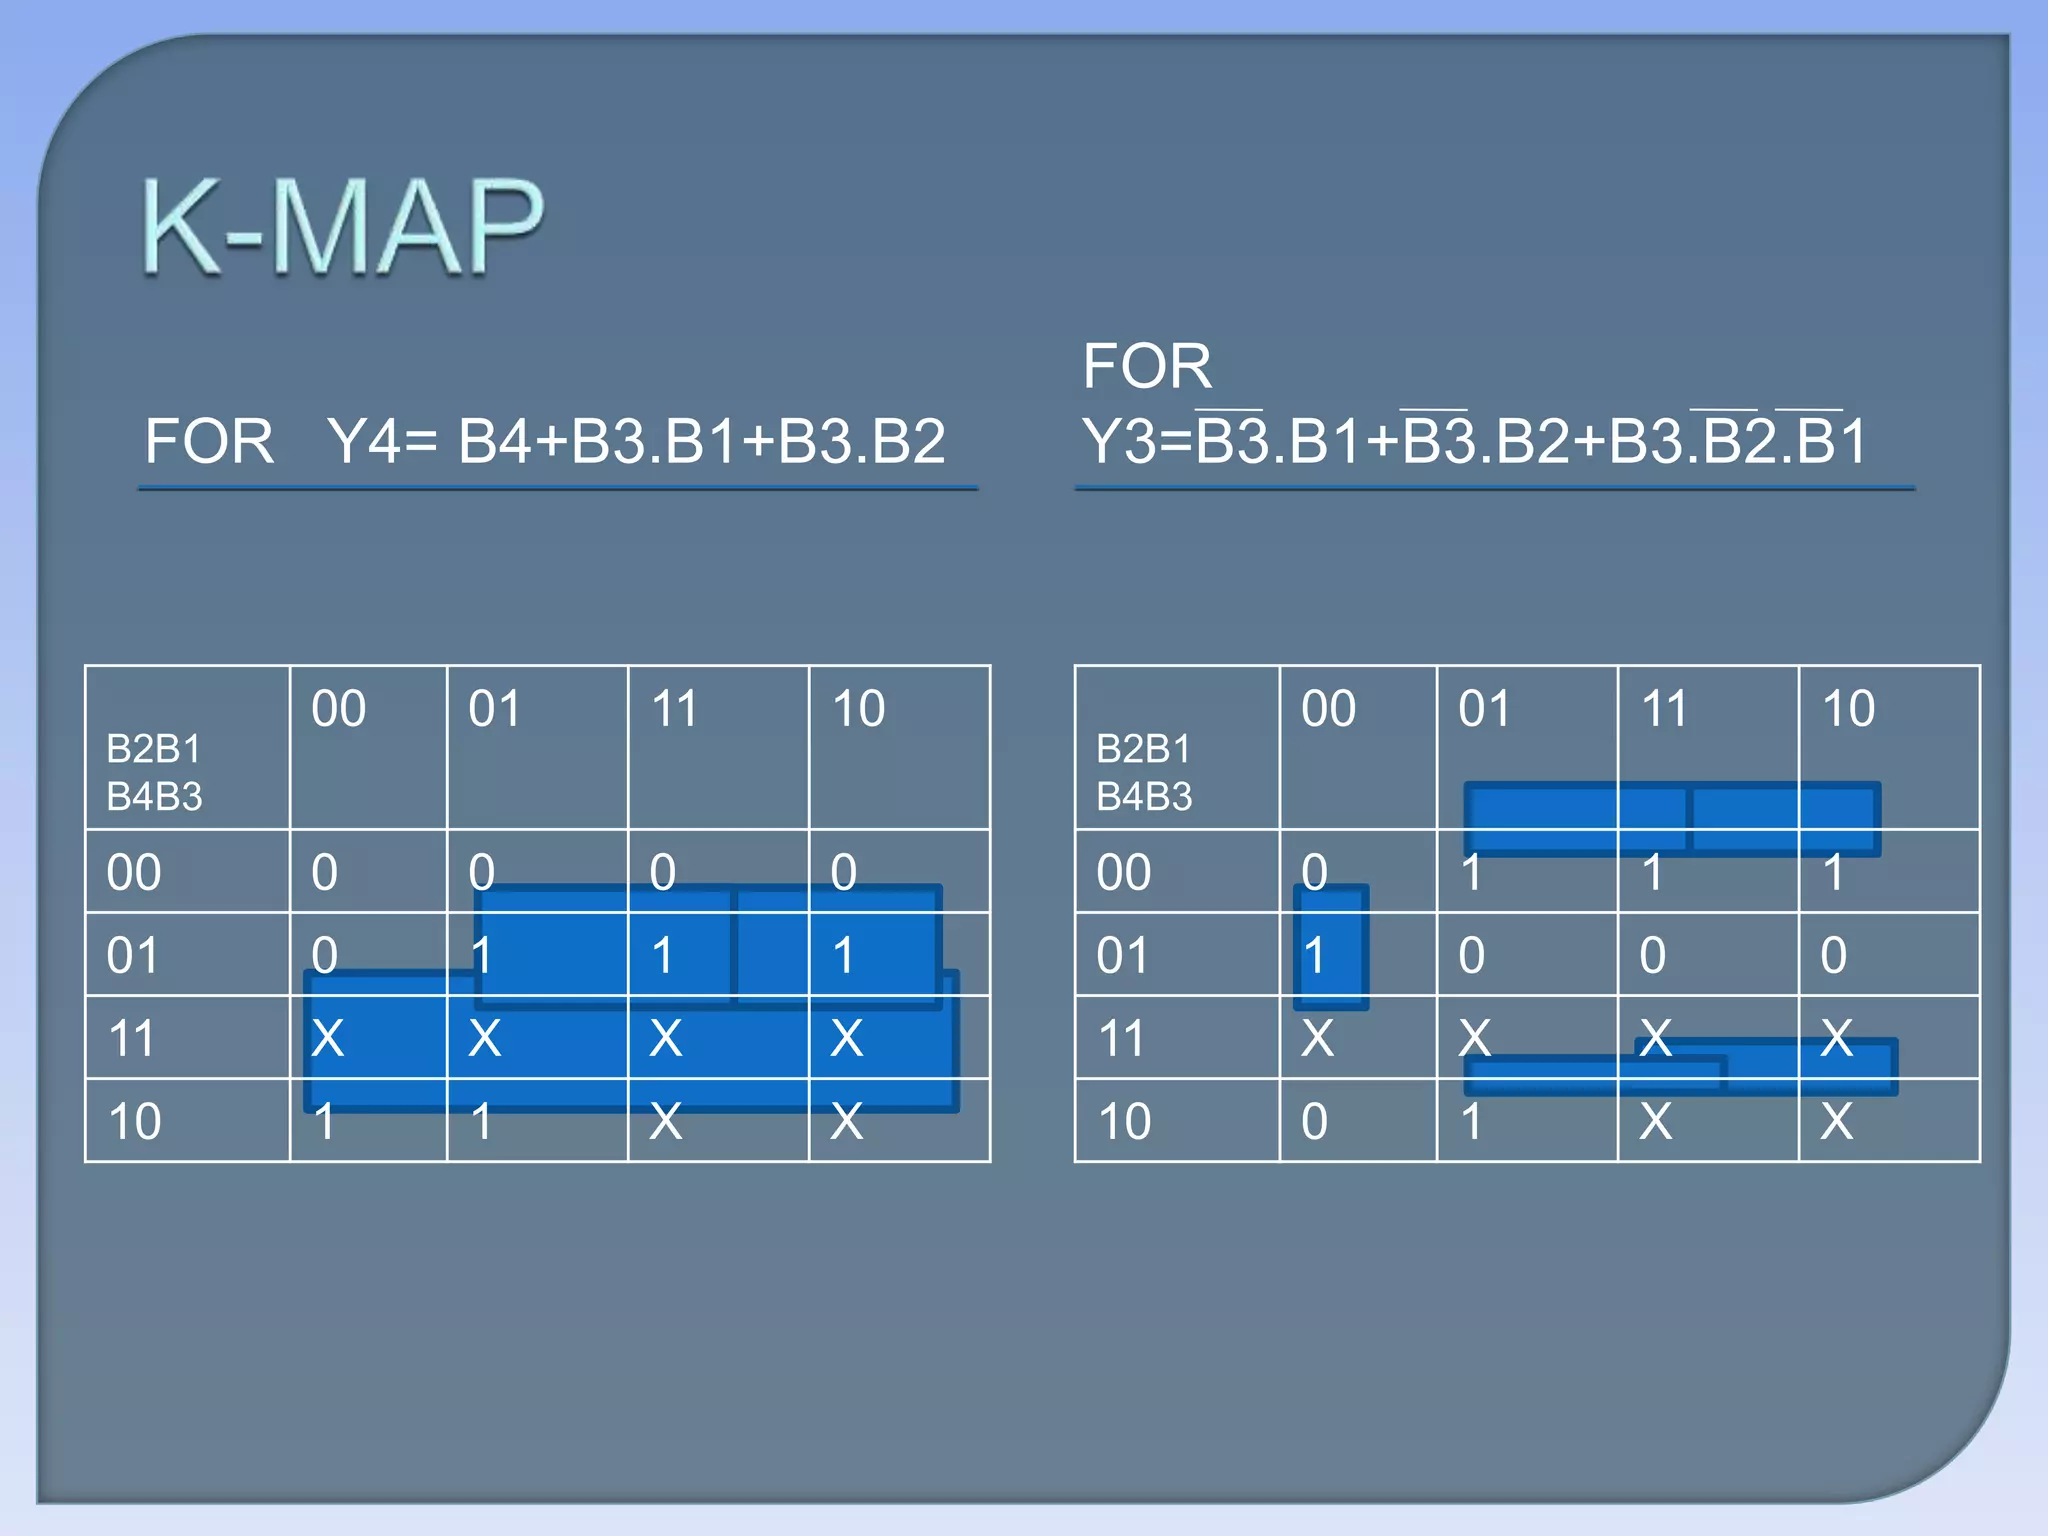Viewport: 2048px width, 1536px height.
Task: Select column header 11 in the Y3 K-map
Action: 1708,747
